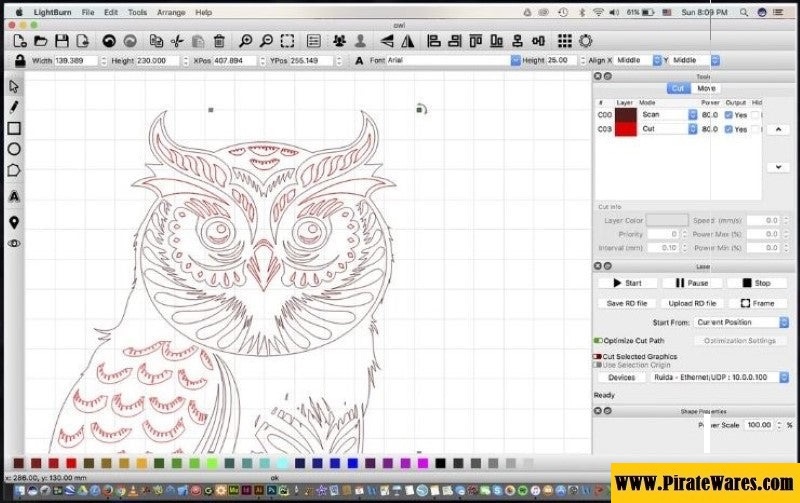Click the scissors Cut icon
This screenshot has height=503, width=800.
pos(177,41)
